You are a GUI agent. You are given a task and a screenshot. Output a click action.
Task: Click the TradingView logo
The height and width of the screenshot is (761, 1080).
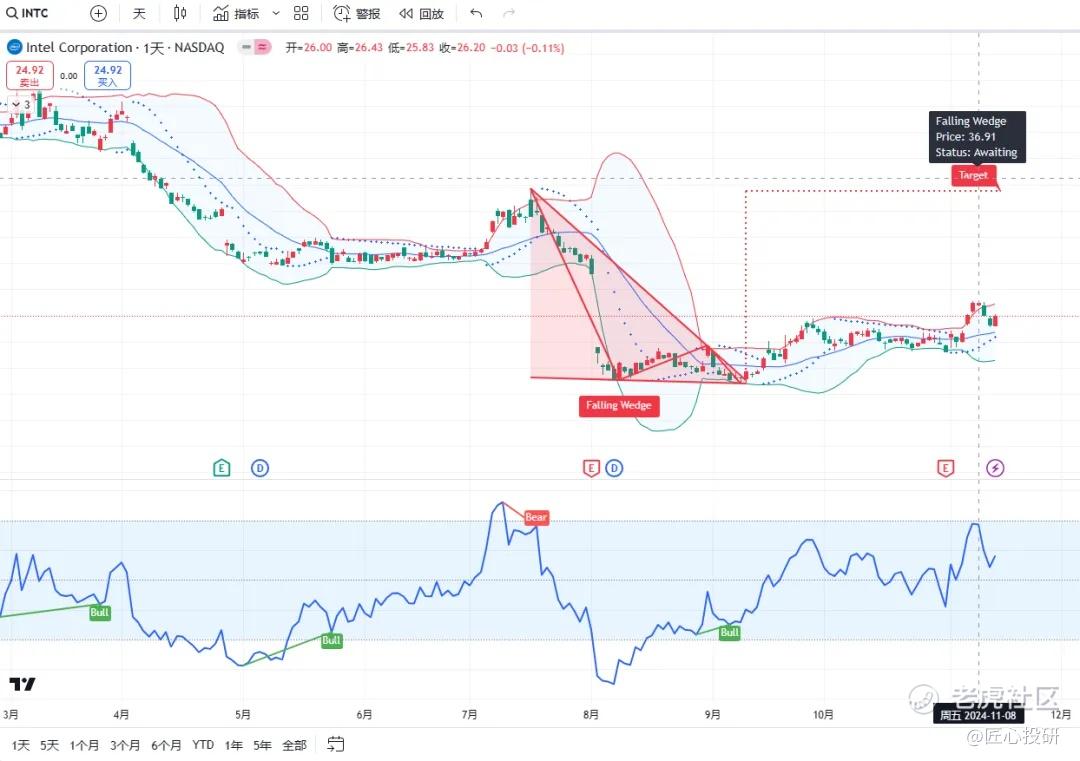pyautogui.click(x=22, y=684)
